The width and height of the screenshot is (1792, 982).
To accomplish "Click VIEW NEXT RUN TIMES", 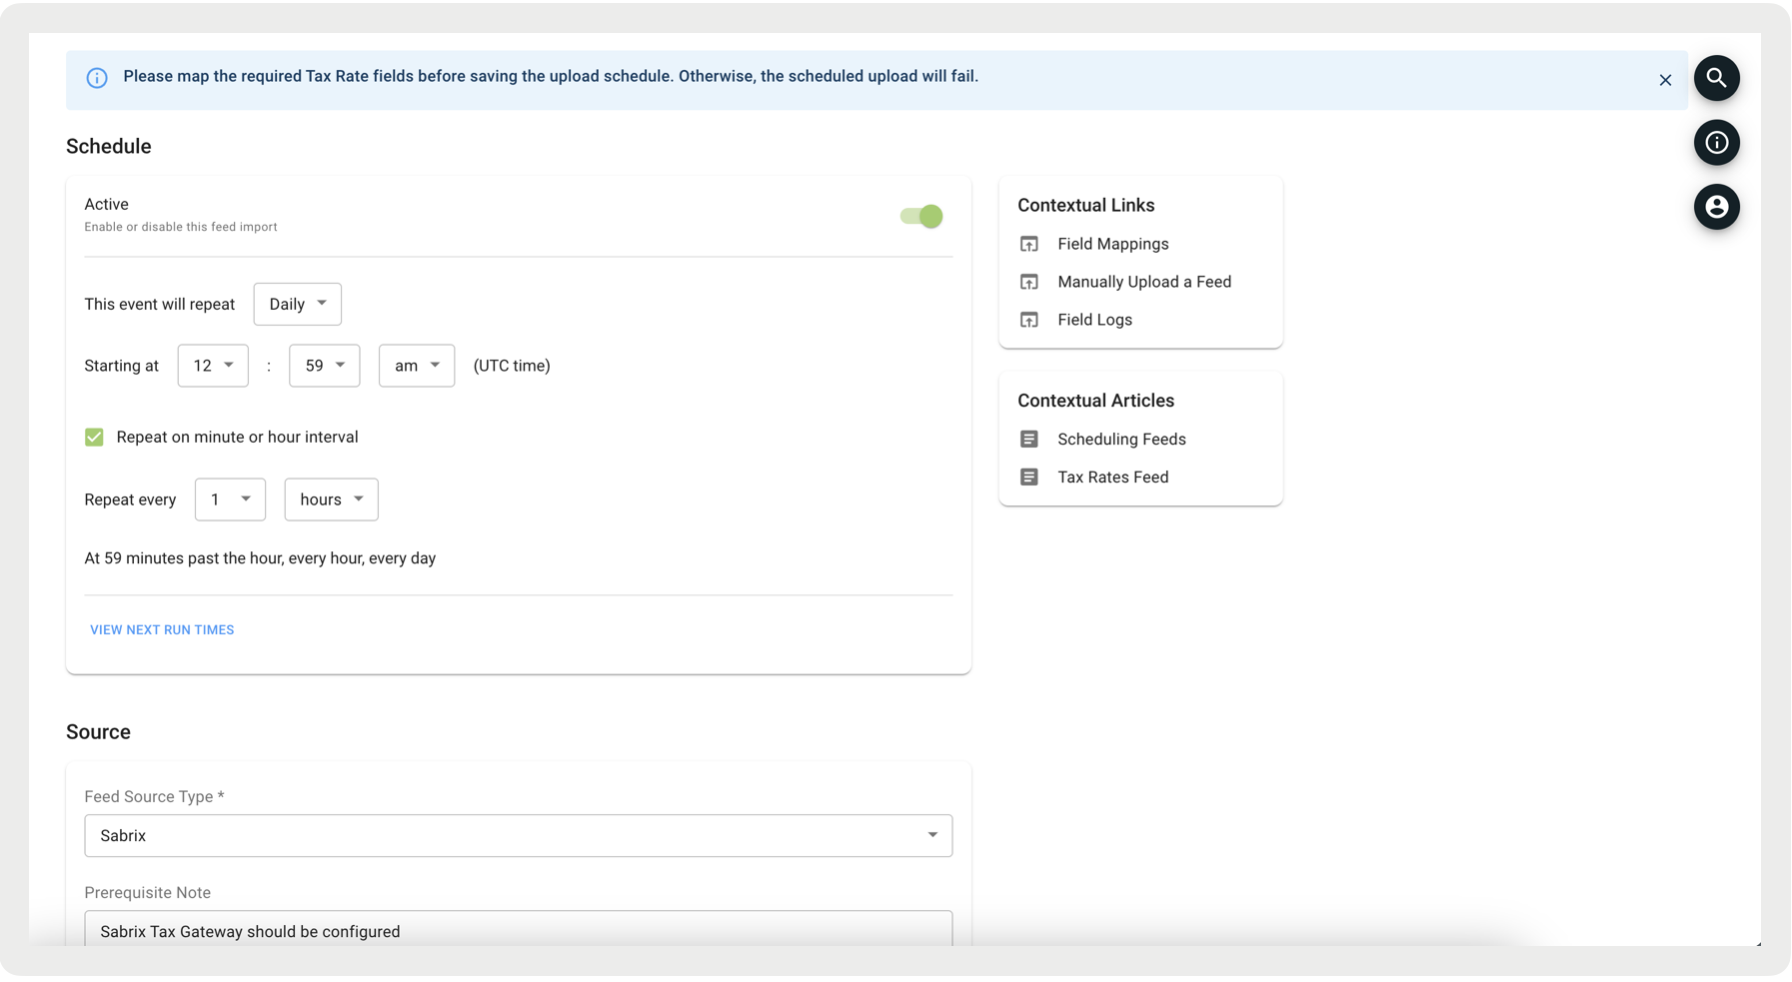I will [x=162, y=630].
